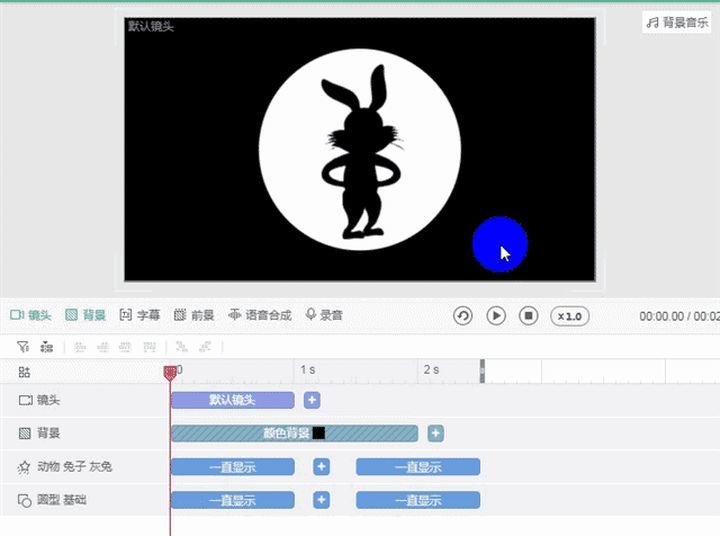The image size is (720, 536).
Task: Open the x1.0 playback speed selector
Action: 570,316
